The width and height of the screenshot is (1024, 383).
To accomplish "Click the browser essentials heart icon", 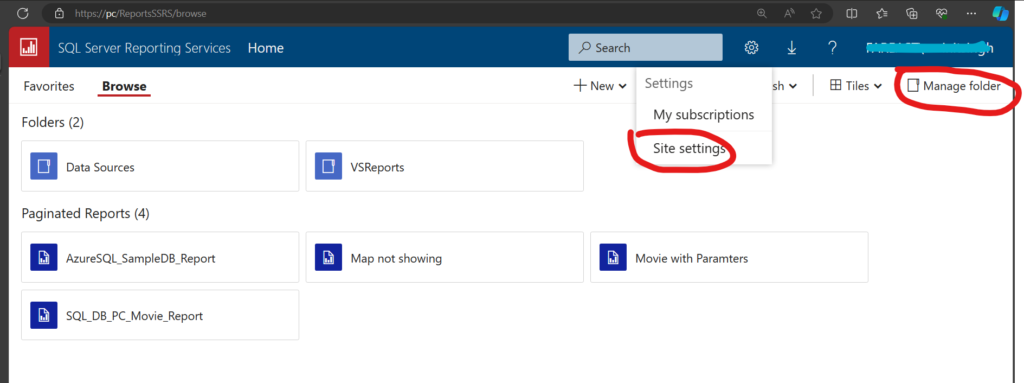I will coord(942,13).
